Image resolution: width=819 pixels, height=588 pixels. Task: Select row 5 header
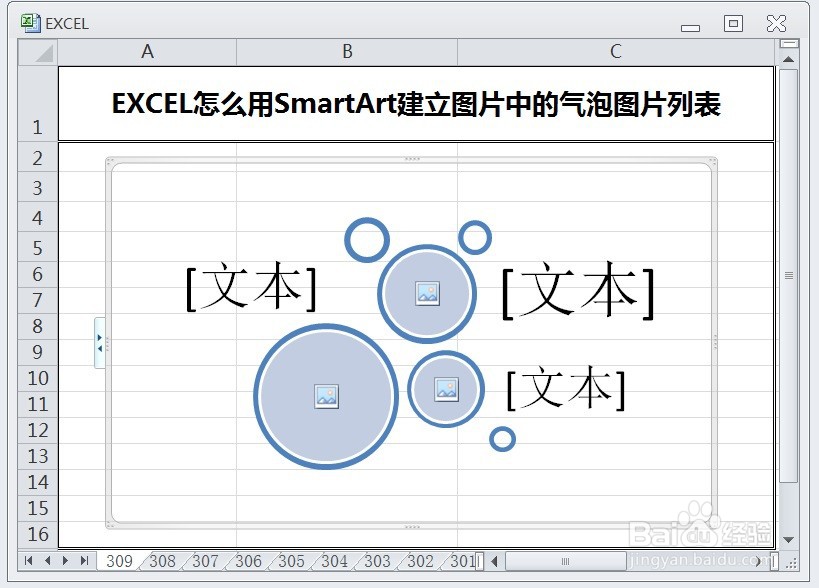pyautogui.click(x=38, y=247)
